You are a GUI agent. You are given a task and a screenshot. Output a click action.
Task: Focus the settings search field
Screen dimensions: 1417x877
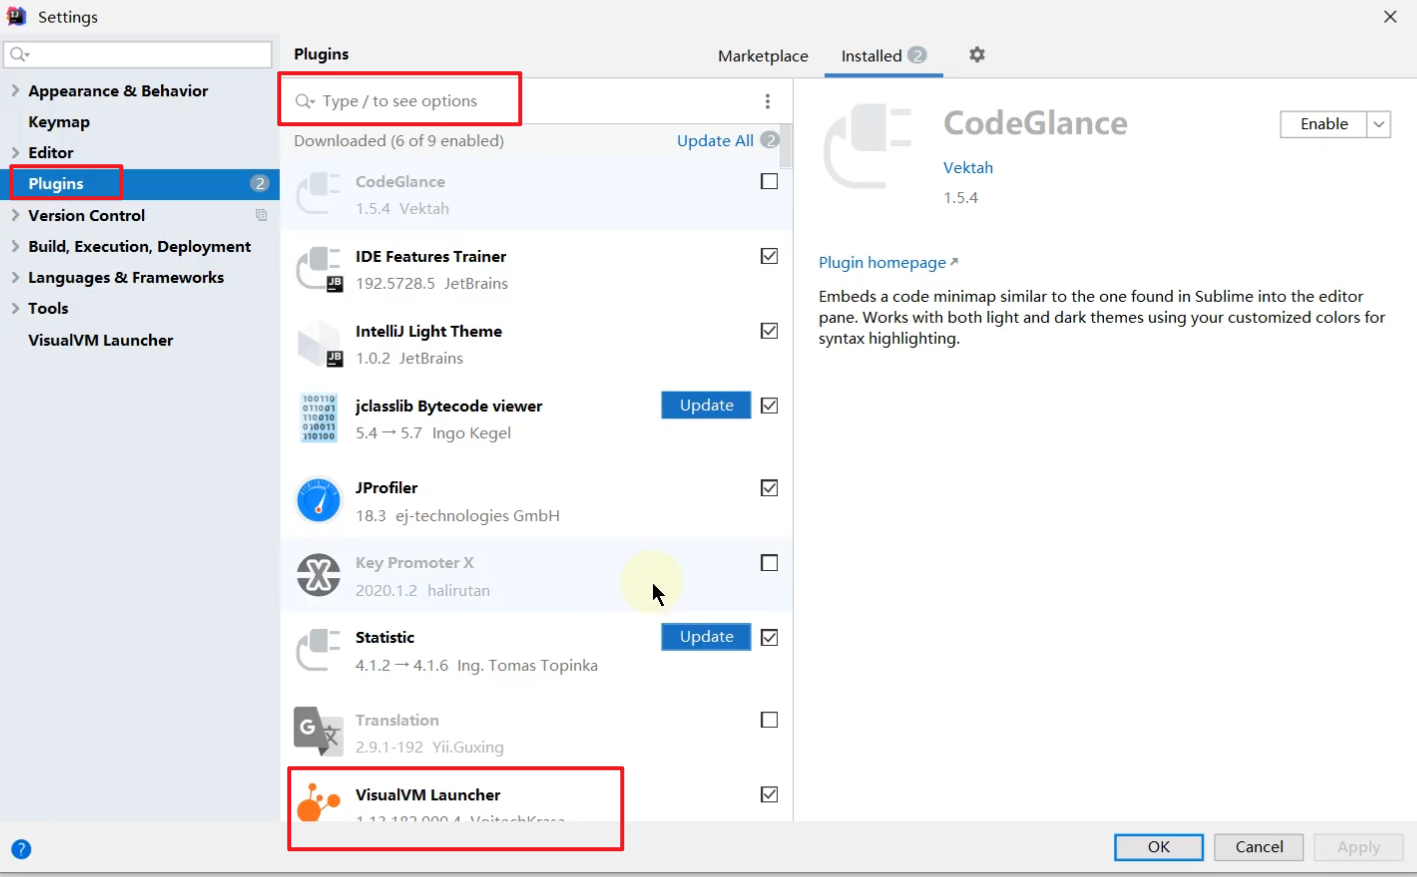point(138,54)
